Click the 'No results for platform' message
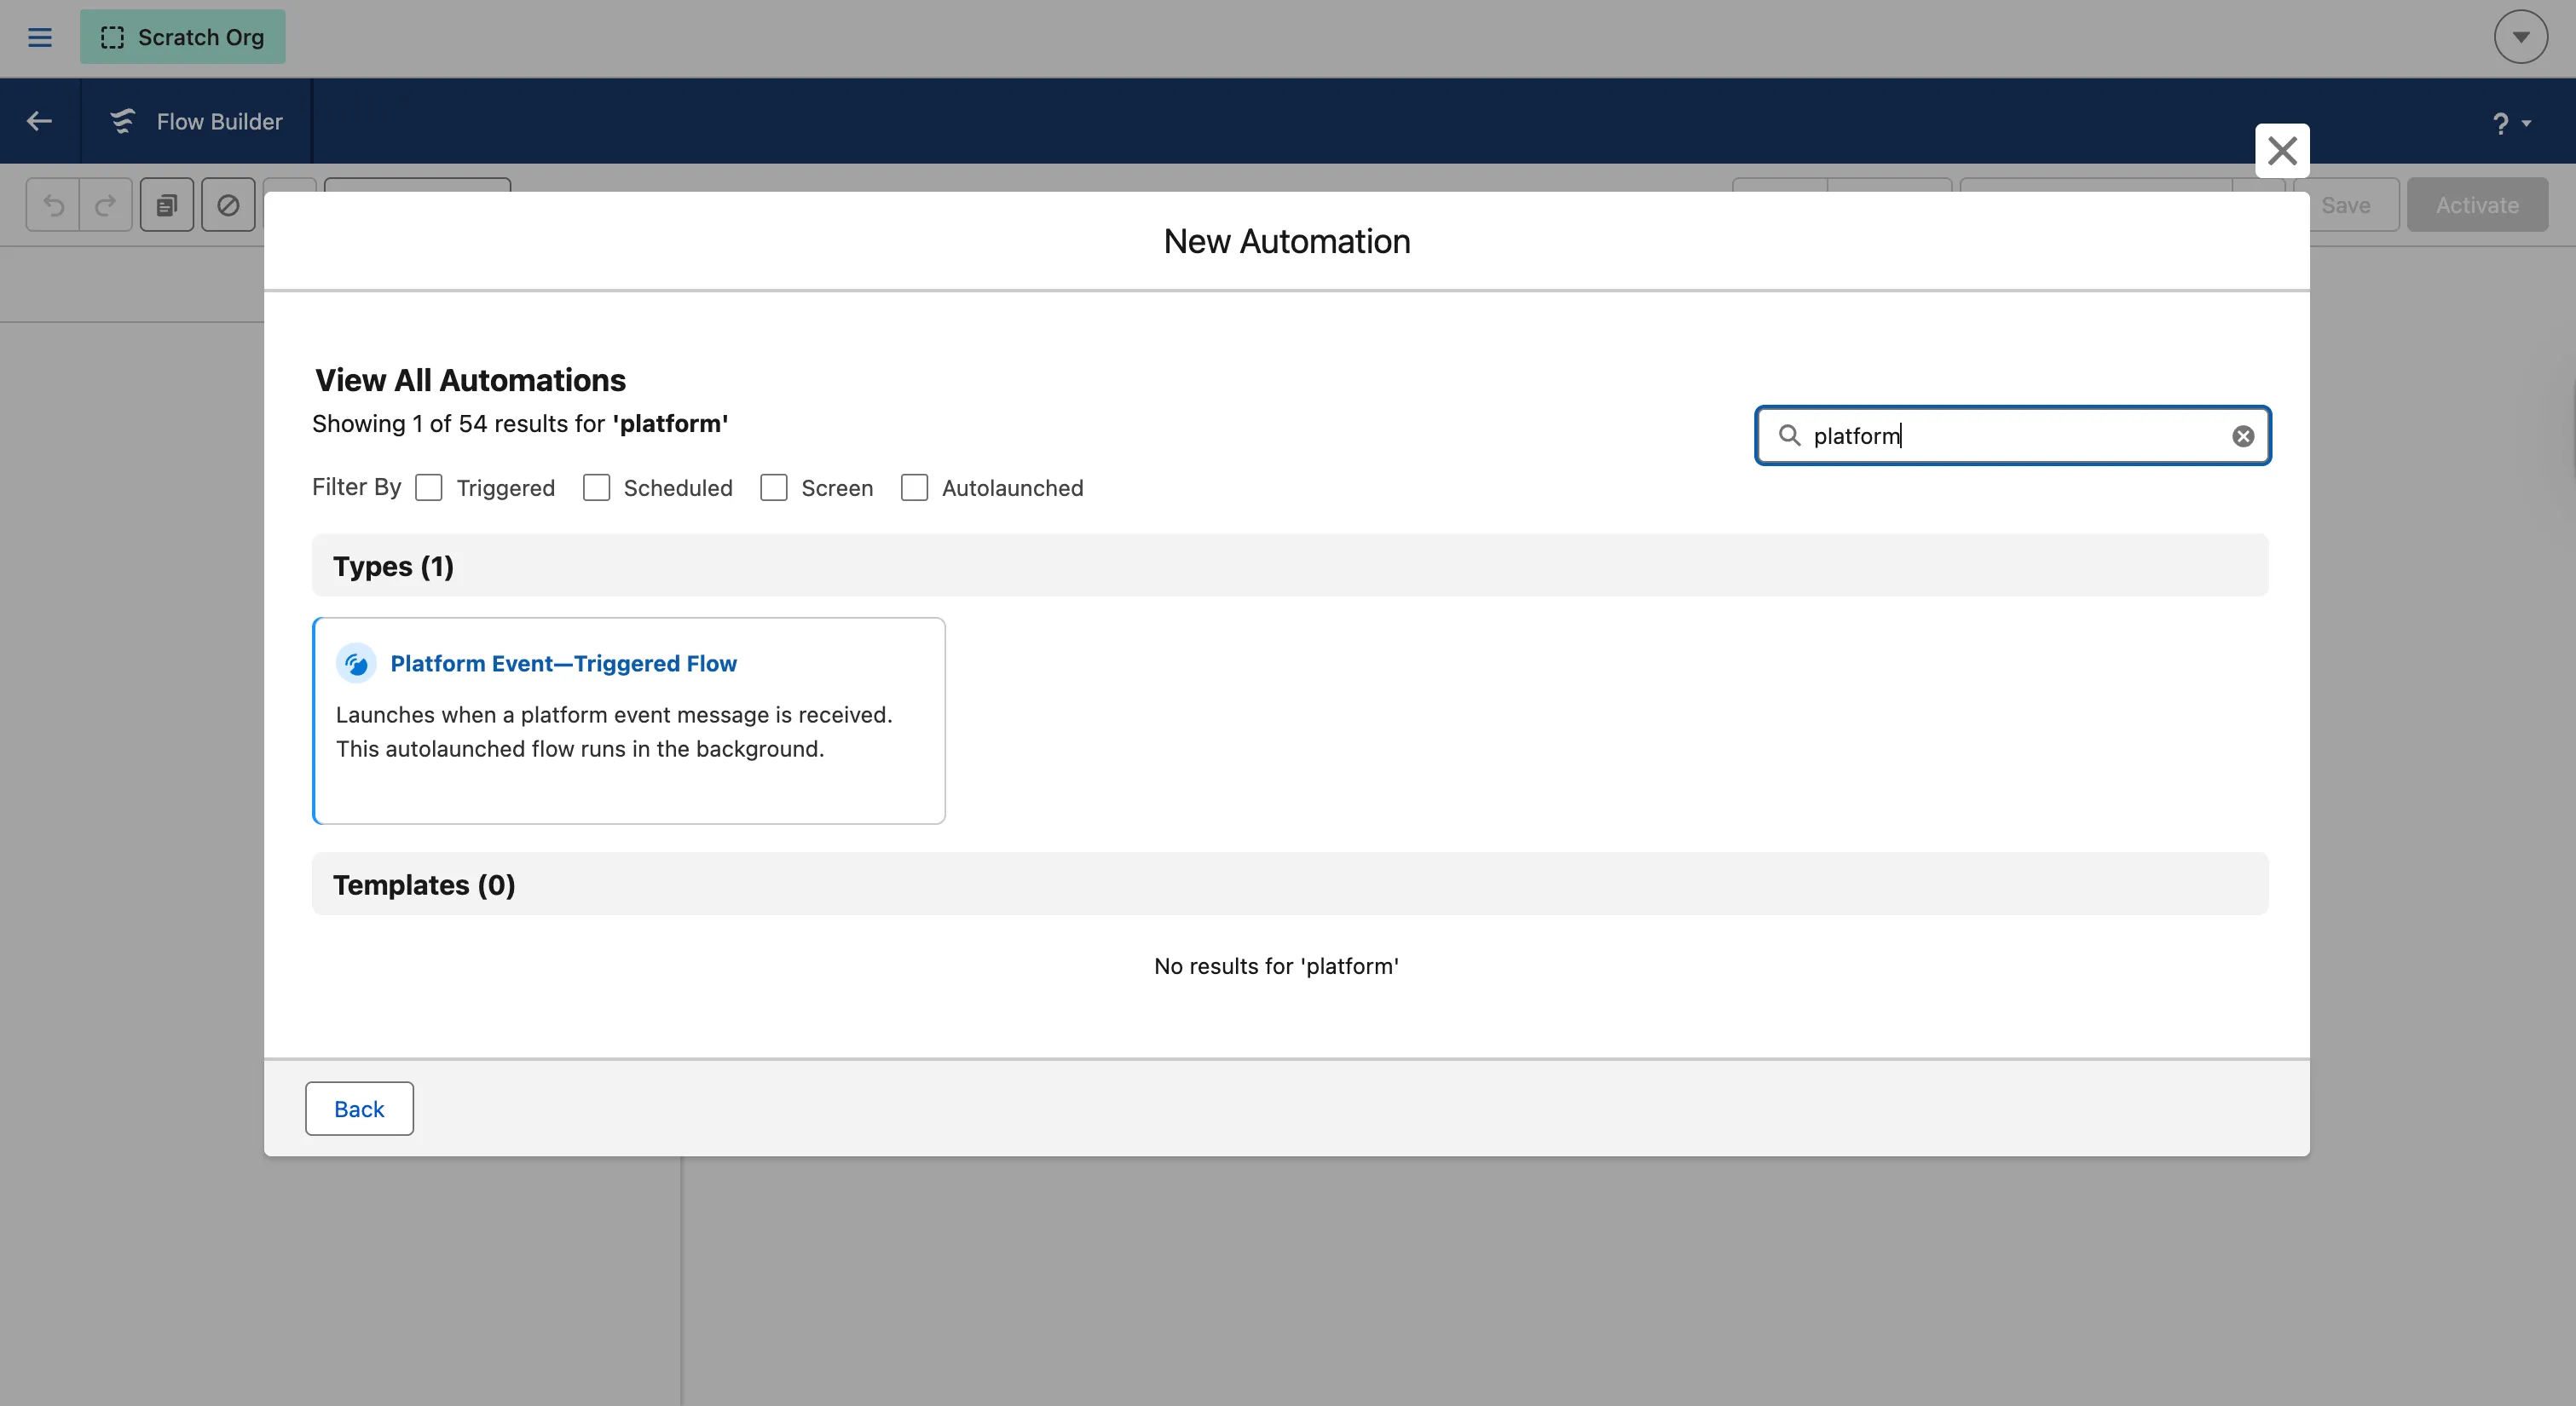The height and width of the screenshot is (1406, 2576). click(1276, 967)
